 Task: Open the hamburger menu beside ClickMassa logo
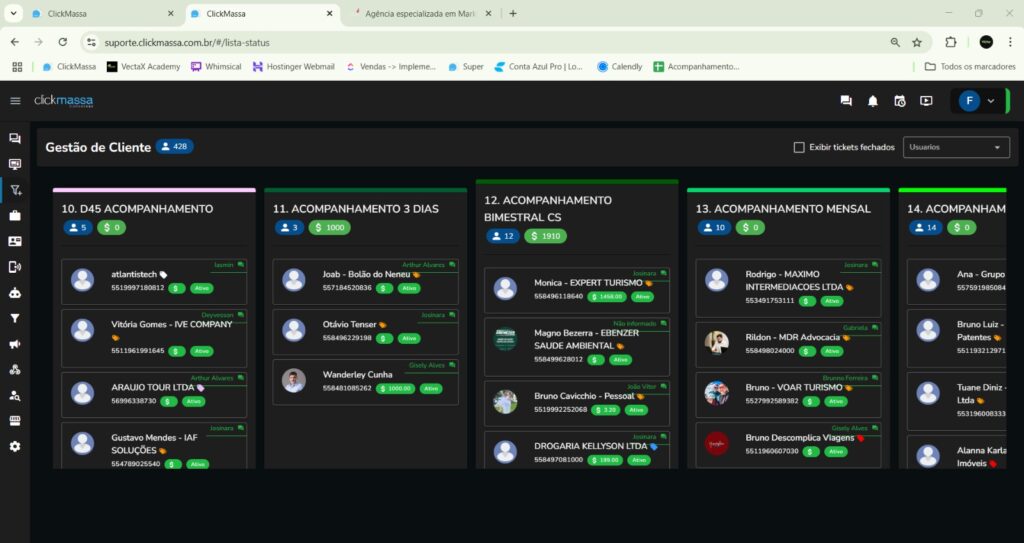[x=15, y=101]
